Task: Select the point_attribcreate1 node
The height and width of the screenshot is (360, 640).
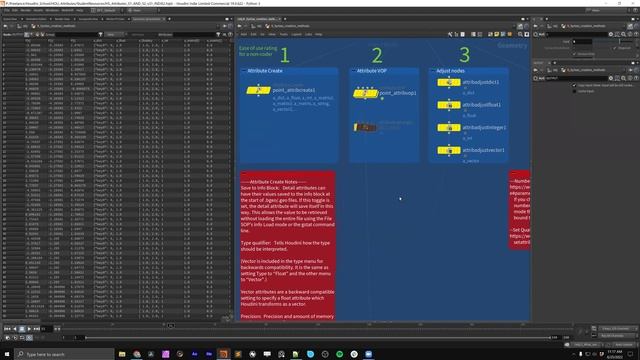Action: point(258,90)
